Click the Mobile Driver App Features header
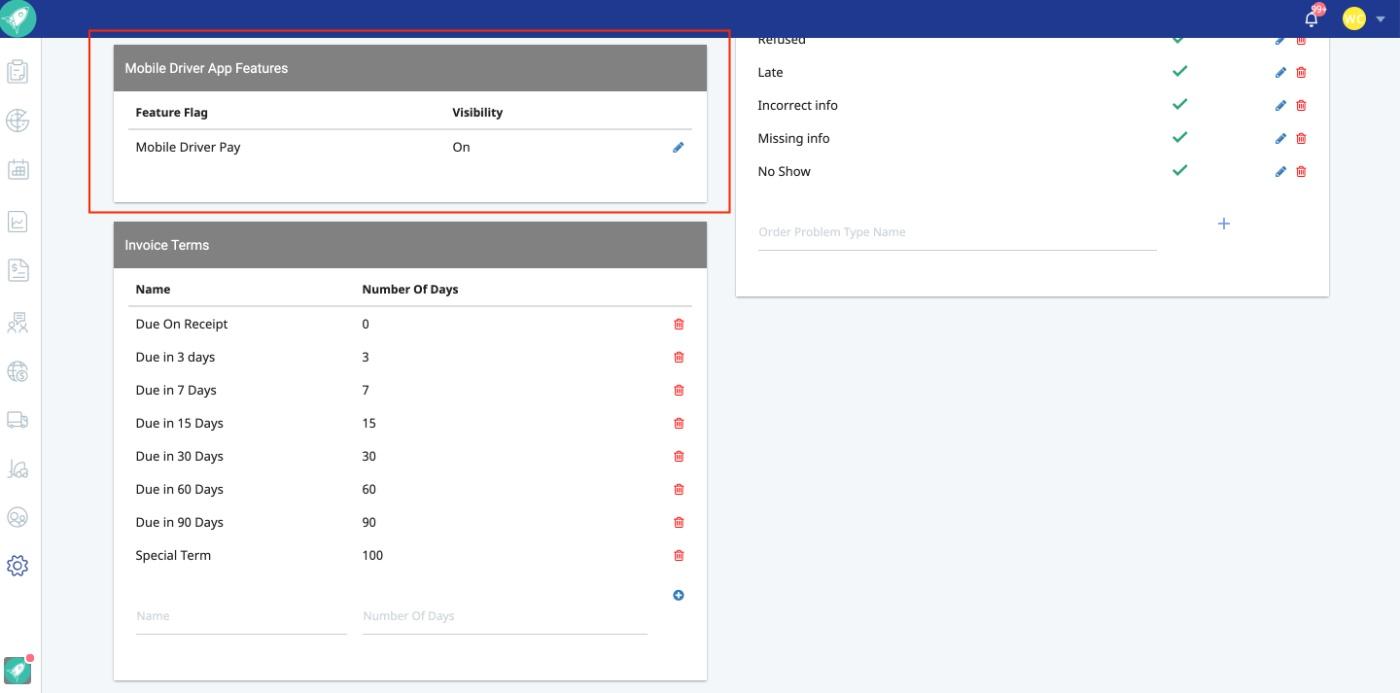Image resolution: width=1400 pixels, height=693 pixels. point(410,68)
